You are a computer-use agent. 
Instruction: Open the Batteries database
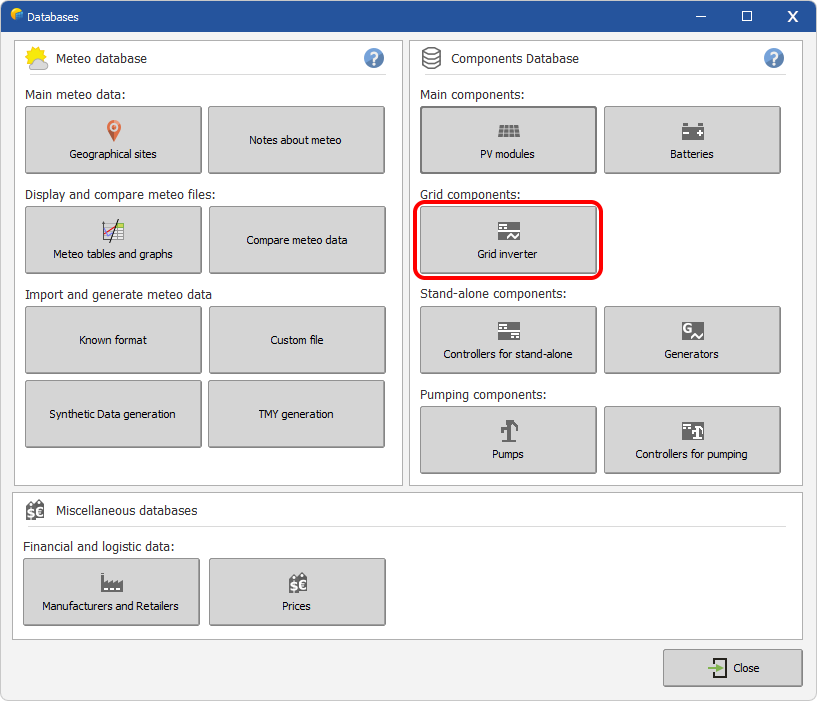pos(692,140)
